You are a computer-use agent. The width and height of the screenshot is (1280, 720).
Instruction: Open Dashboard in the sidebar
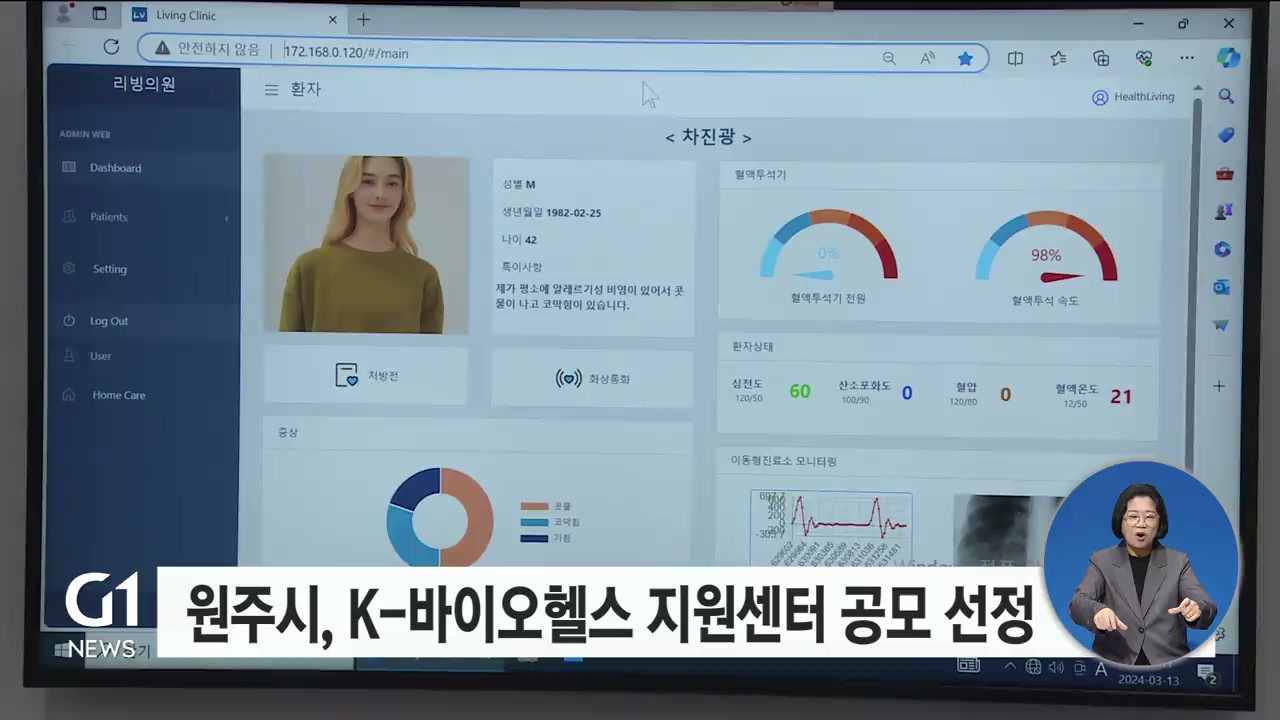115,168
